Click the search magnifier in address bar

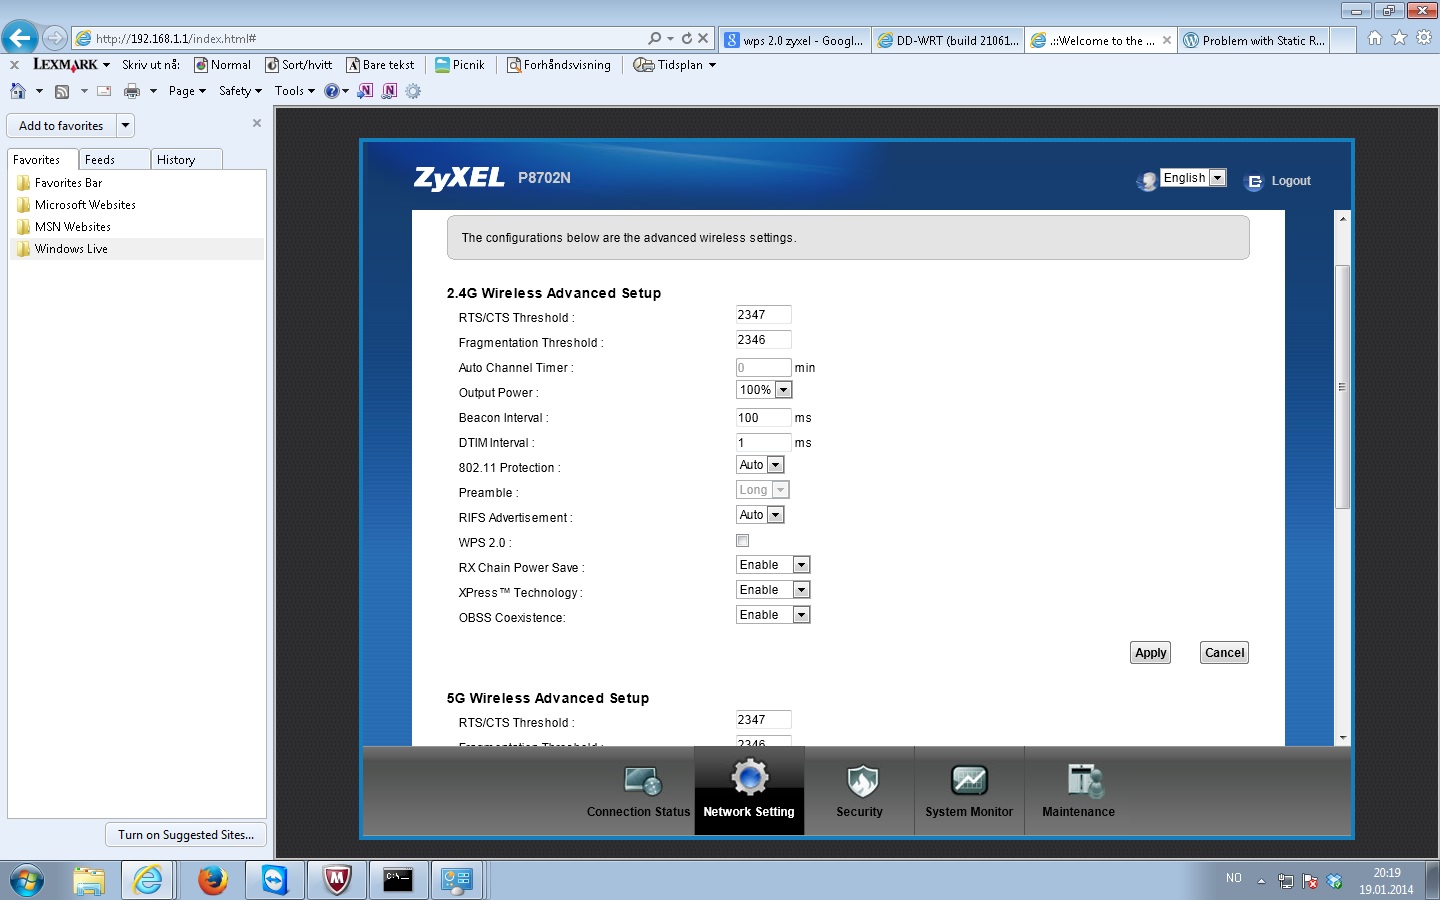coord(655,38)
